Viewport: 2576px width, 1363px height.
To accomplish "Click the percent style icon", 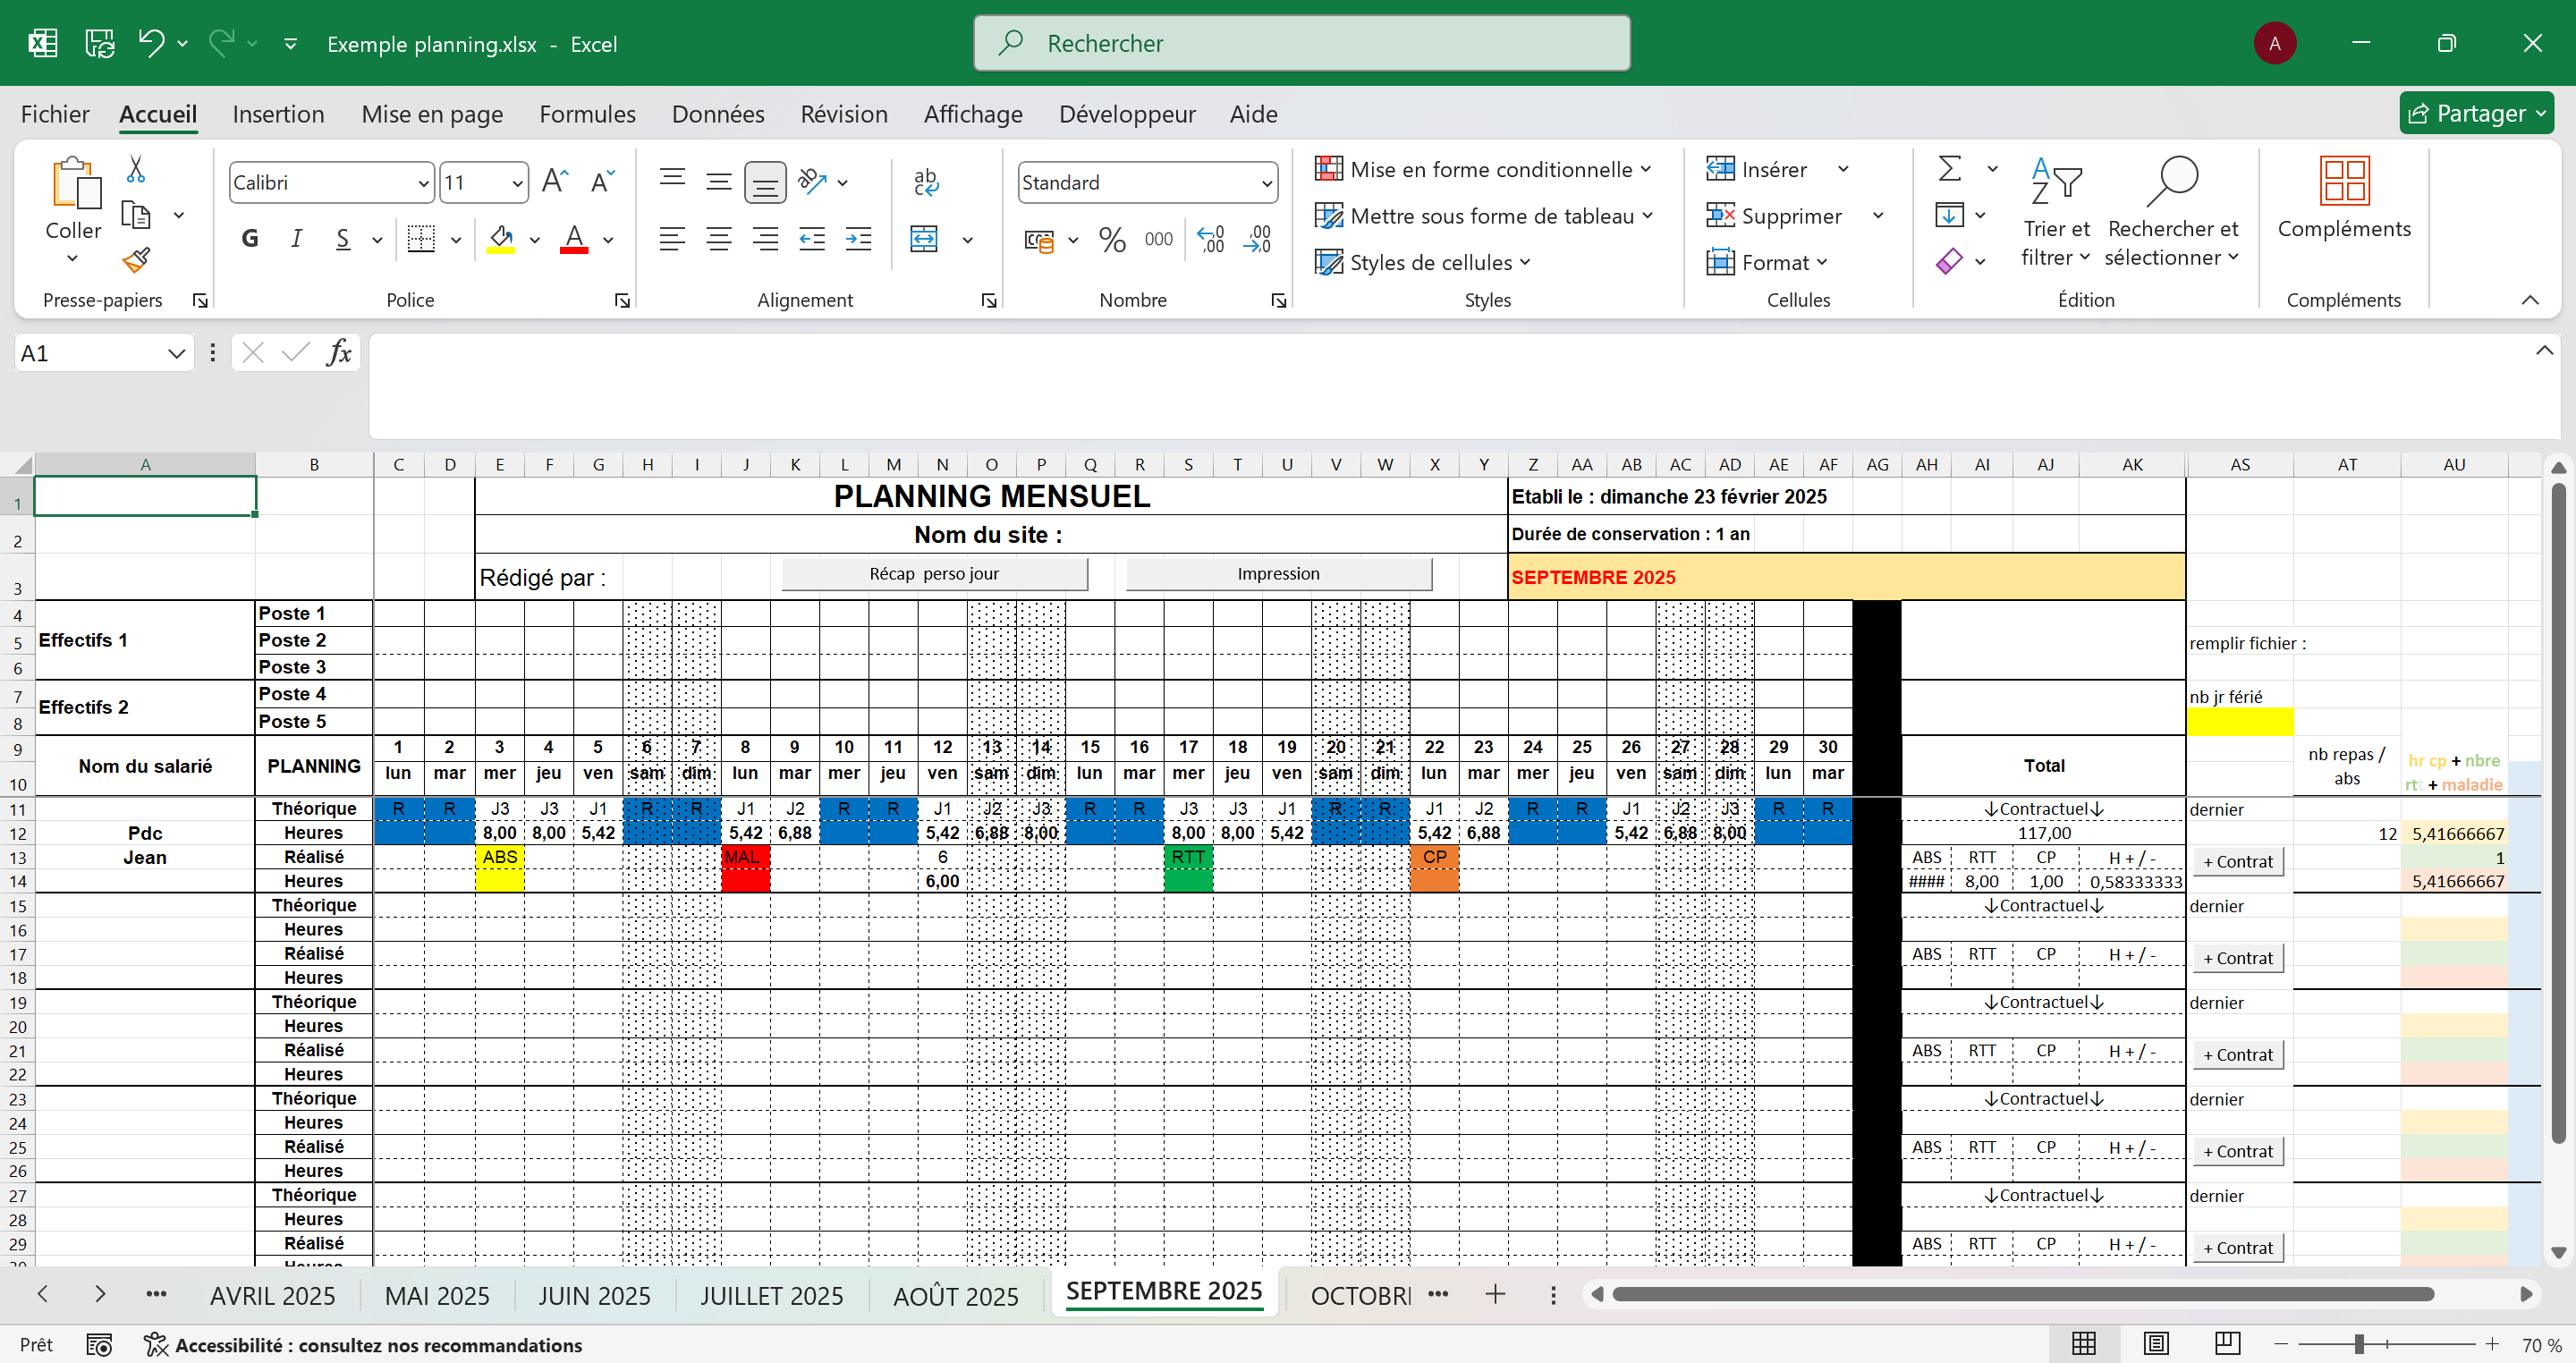I will (x=1111, y=239).
